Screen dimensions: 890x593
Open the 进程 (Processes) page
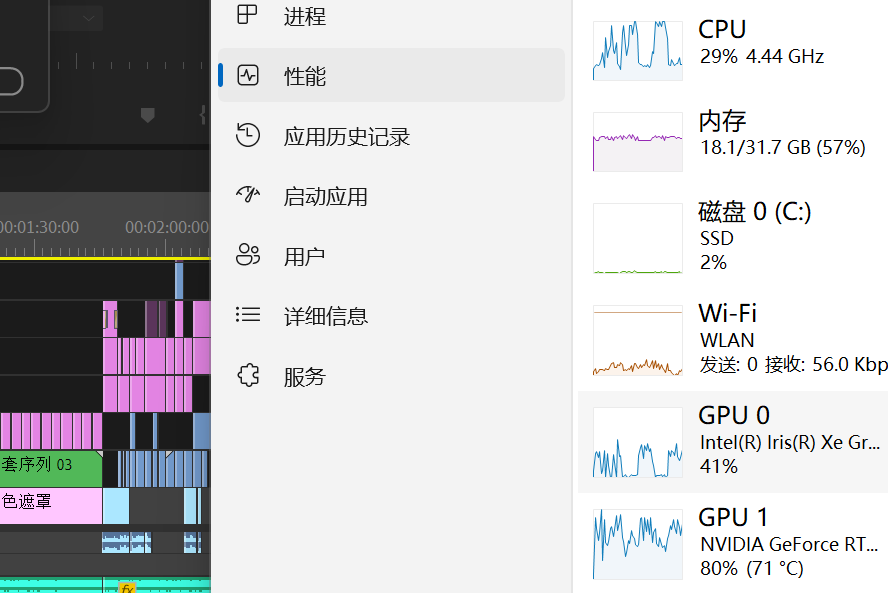pos(391,15)
